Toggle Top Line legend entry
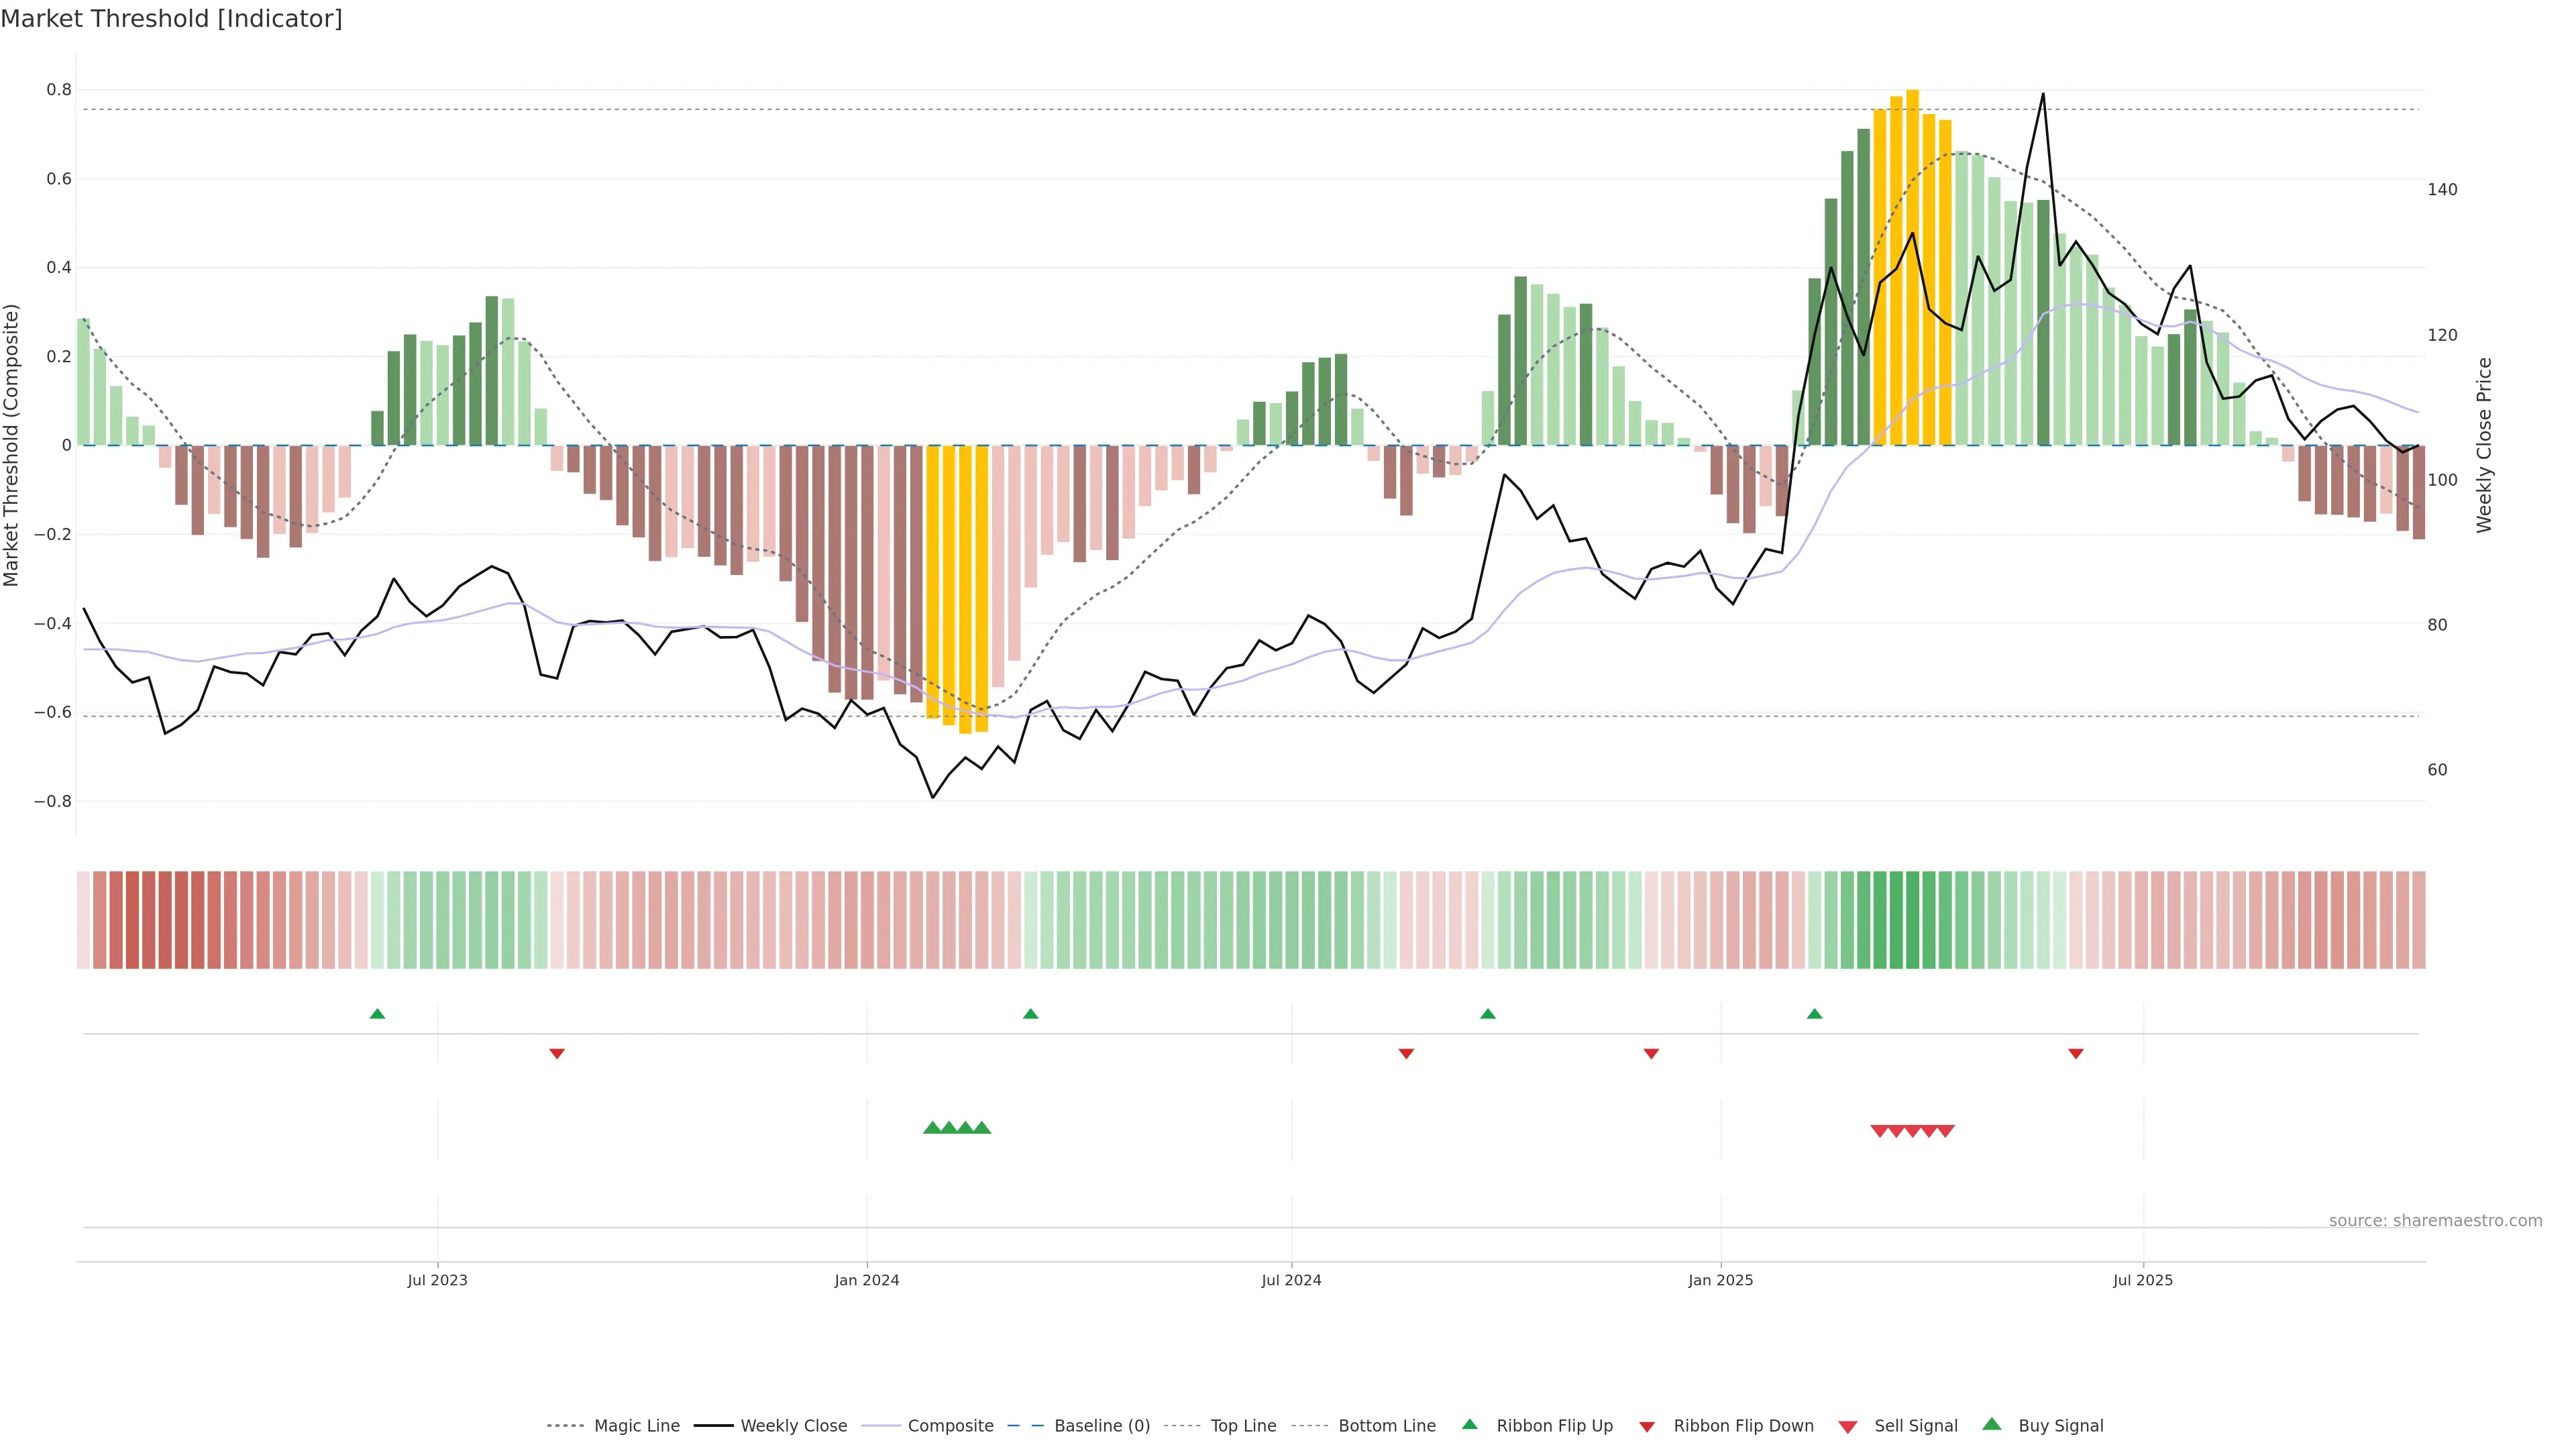Viewport: 2576px width, 1449px height. pyautogui.click(x=1243, y=1426)
